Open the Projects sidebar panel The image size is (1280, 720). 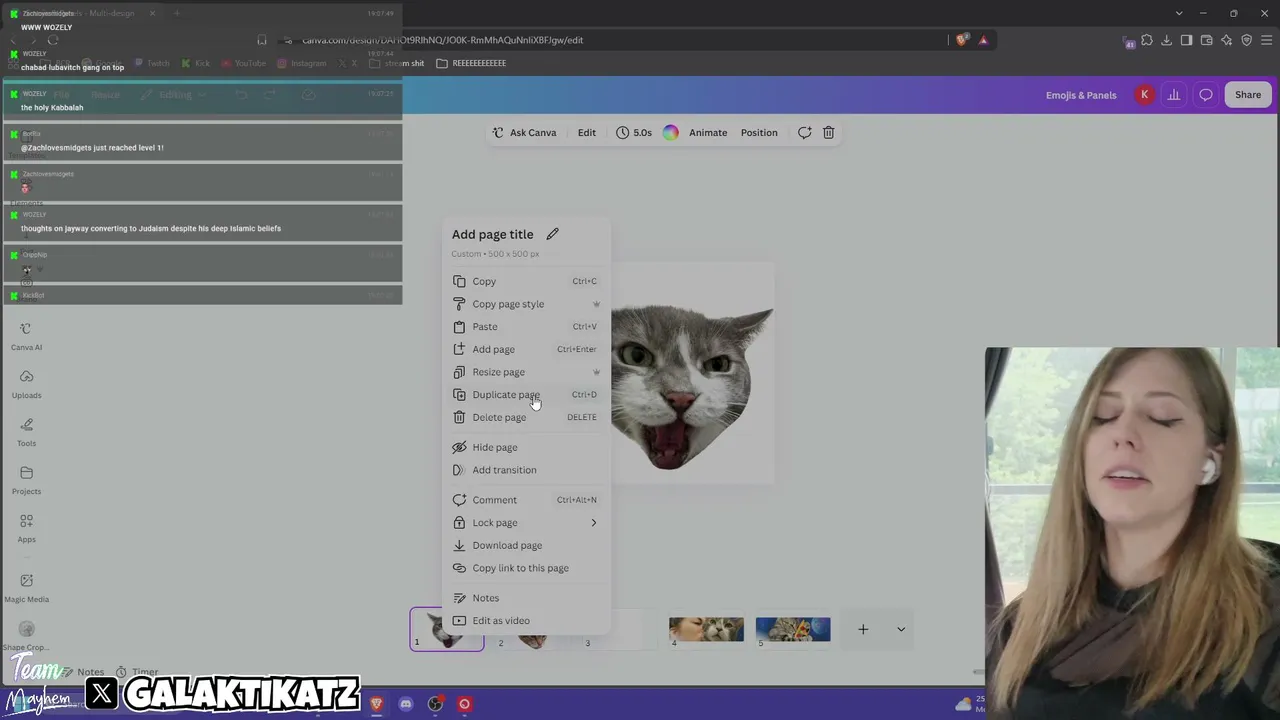tap(26, 481)
